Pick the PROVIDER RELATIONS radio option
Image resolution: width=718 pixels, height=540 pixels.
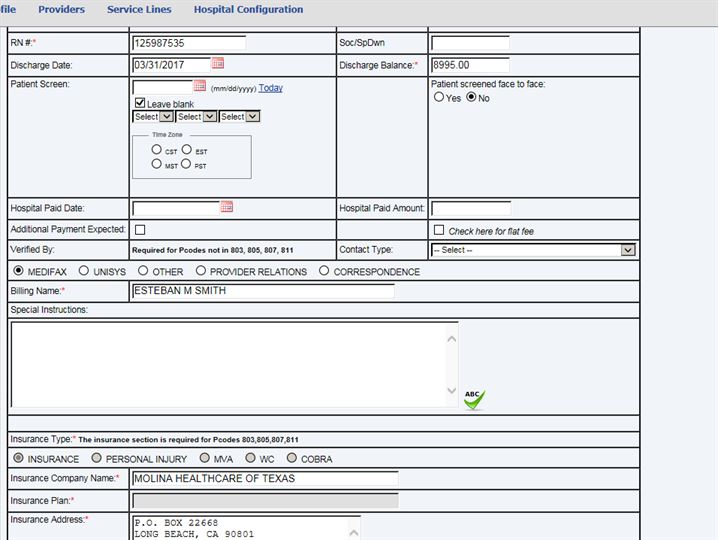pyautogui.click(x=201, y=271)
